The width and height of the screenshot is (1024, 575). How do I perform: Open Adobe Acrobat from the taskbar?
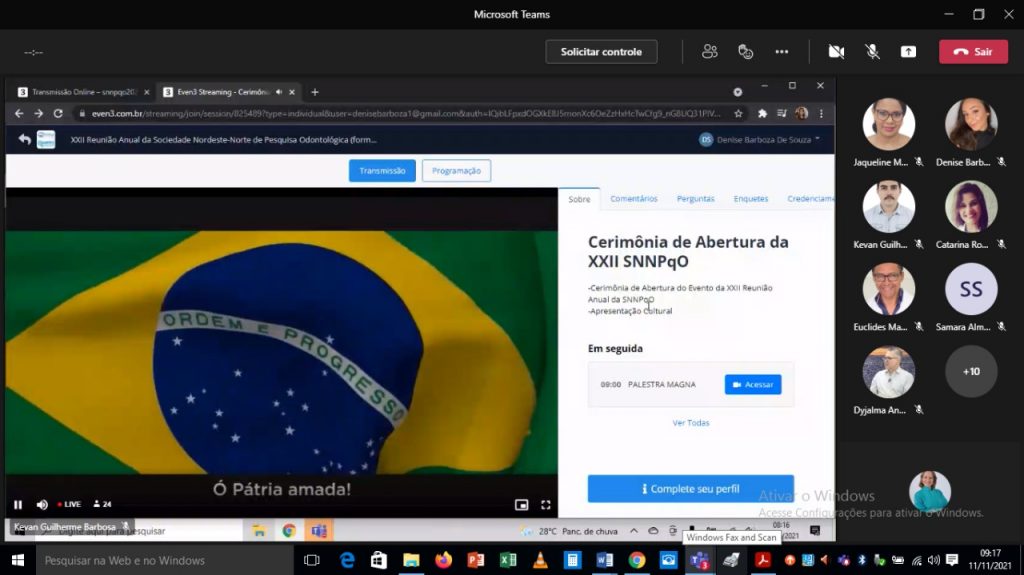762,561
